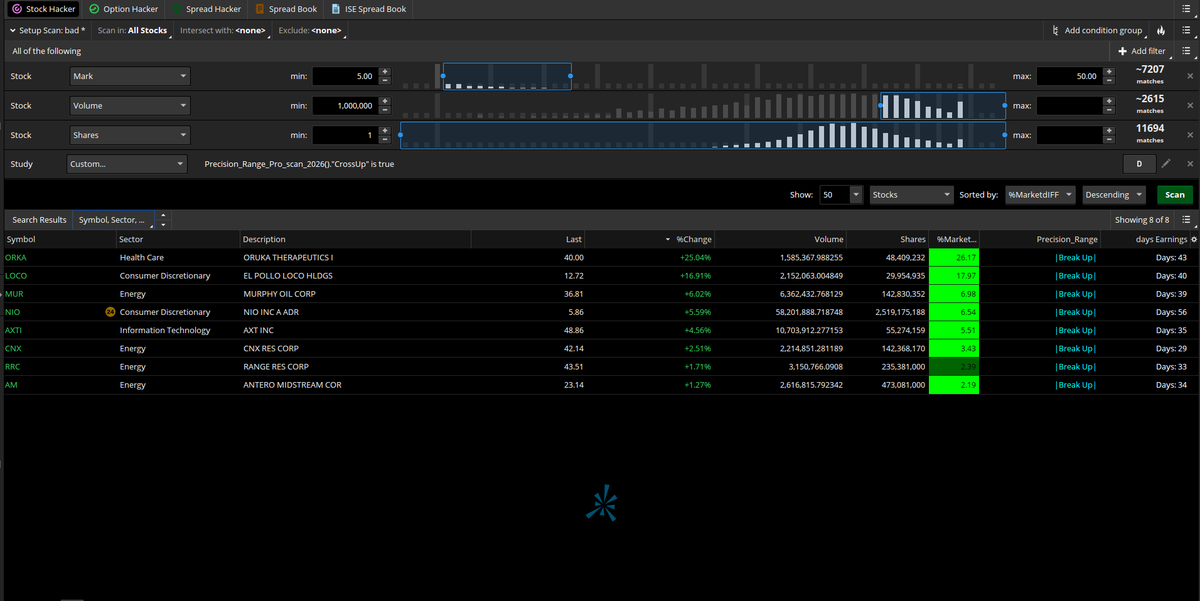This screenshot has width=1200, height=601.
Task: Increment the Shares min value
Action: point(385,131)
